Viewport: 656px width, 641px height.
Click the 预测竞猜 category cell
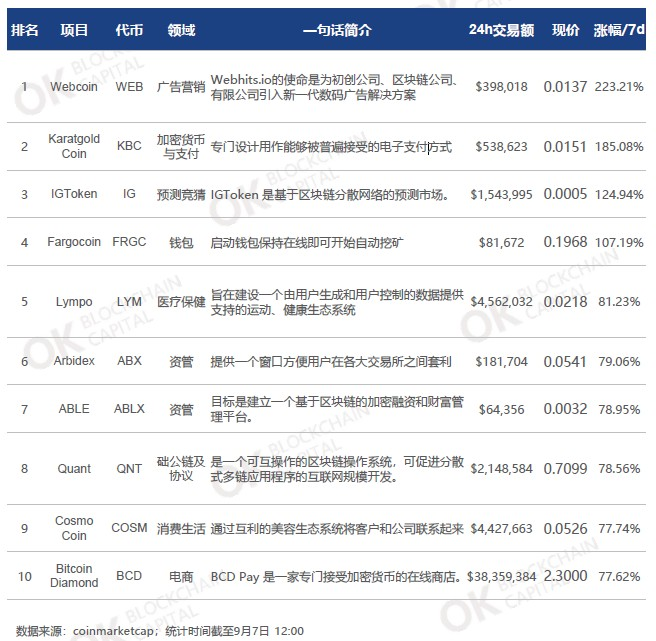click(181, 195)
